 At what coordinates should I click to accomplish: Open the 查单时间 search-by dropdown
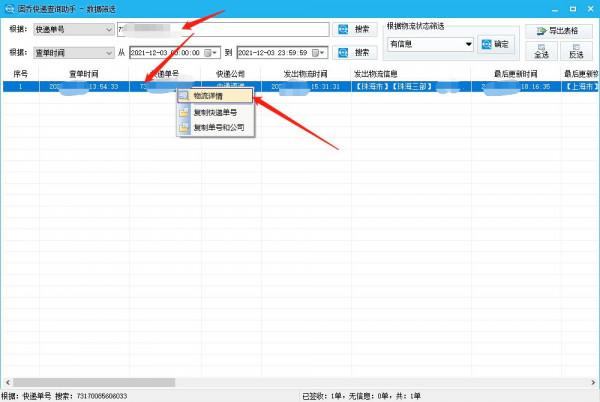pyautogui.click(x=73, y=52)
